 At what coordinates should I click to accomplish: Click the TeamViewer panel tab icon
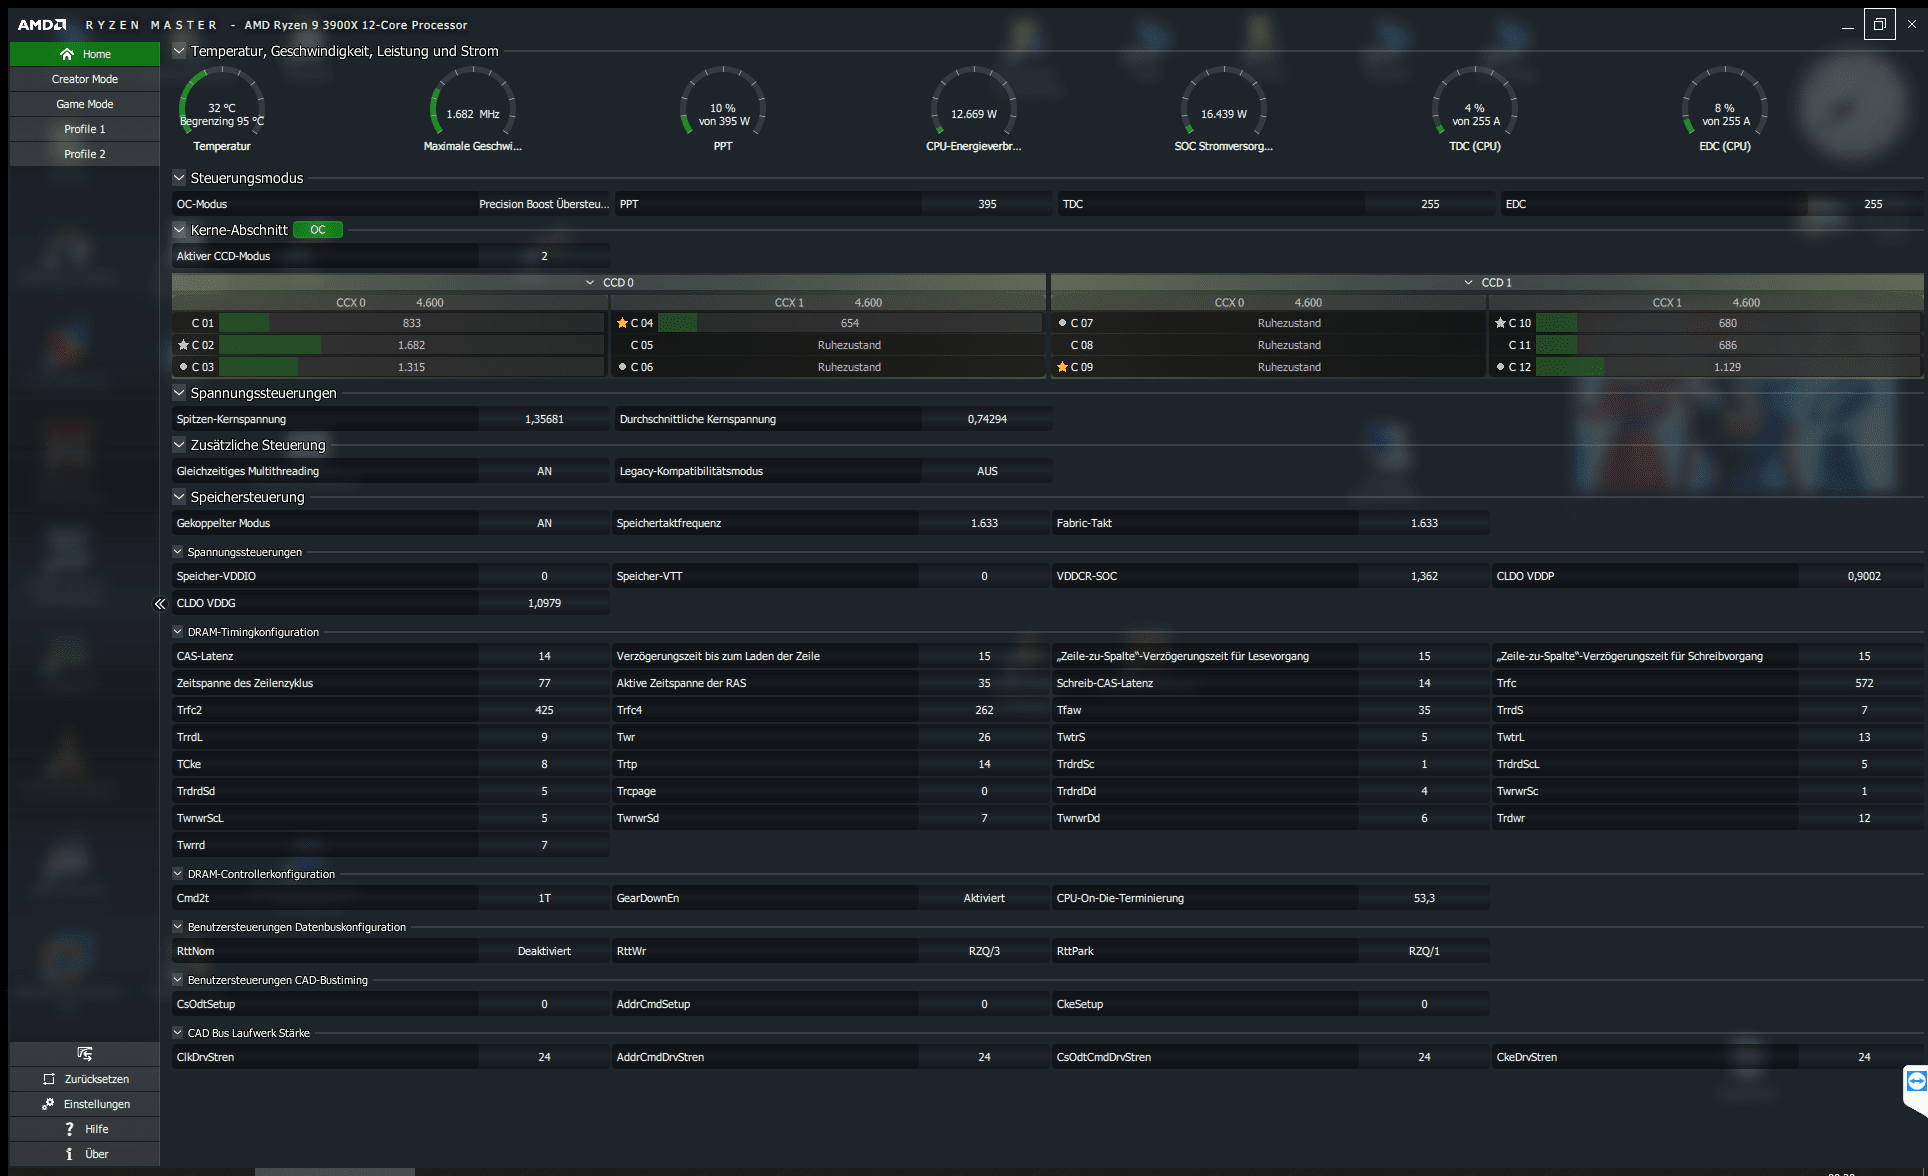coord(1916,1081)
